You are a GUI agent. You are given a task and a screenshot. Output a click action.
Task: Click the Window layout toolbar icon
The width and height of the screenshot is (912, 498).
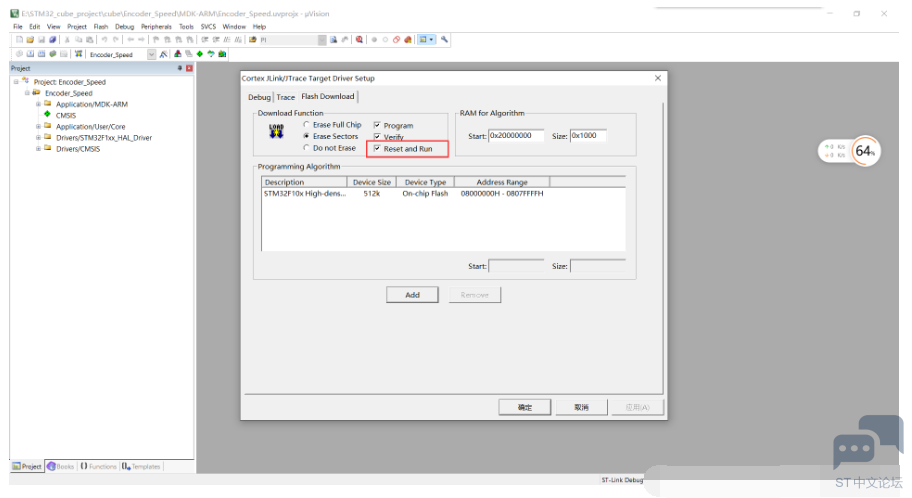point(423,40)
